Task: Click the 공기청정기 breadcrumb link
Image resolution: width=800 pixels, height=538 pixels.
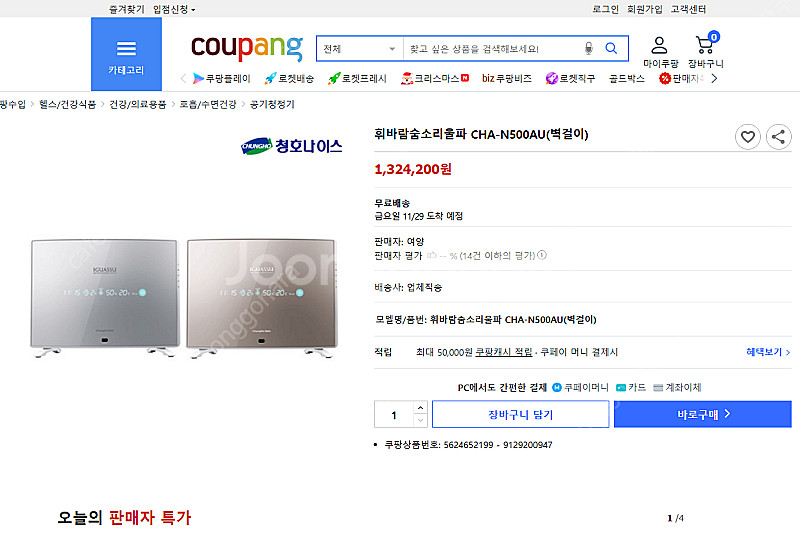Action: [271, 104]
